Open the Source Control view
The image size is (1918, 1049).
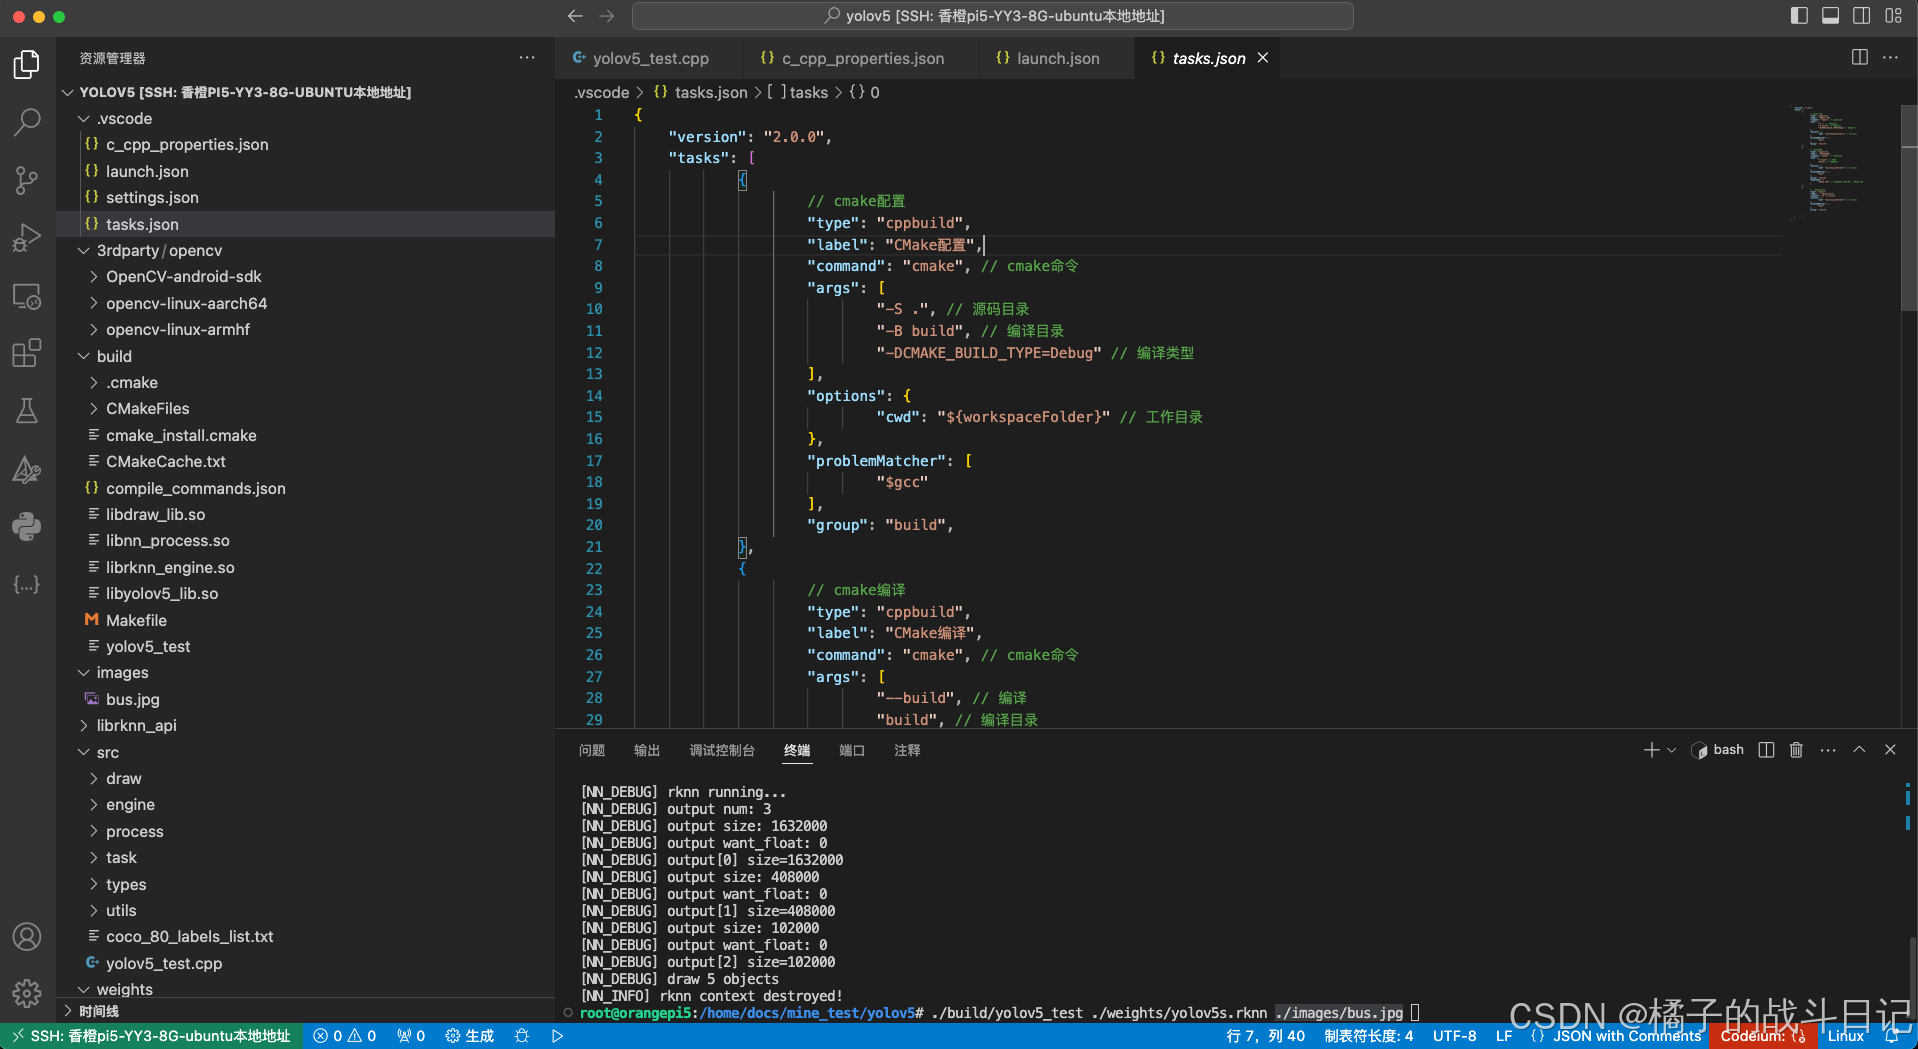[x=27, y=180]
